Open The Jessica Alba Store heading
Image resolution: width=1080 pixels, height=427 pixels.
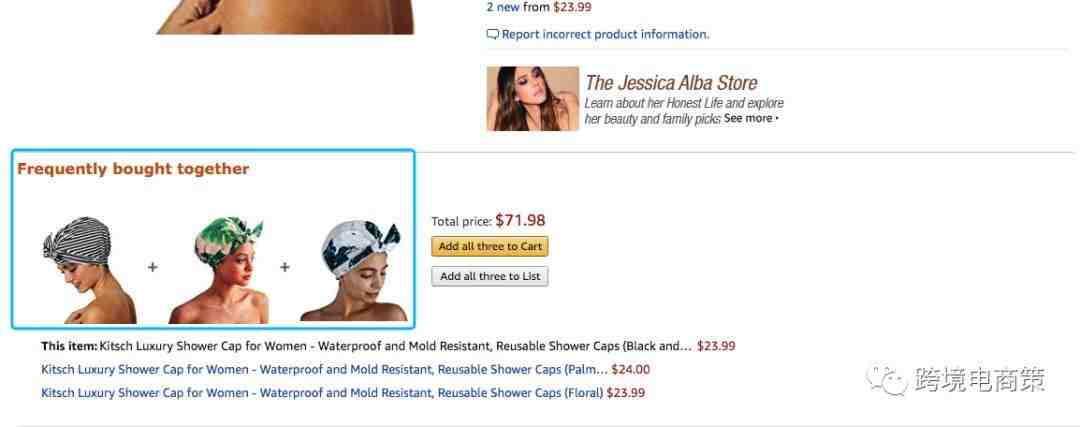point(671,83)
